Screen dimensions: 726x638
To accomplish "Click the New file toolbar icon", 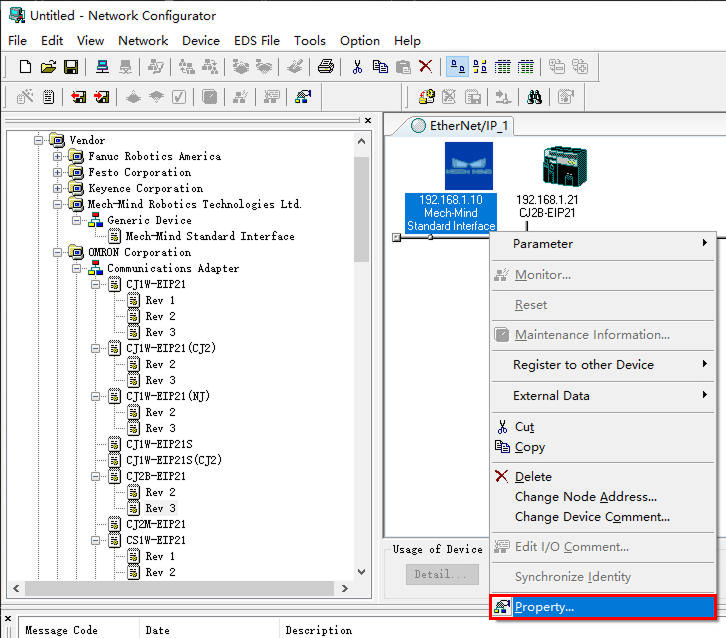I will point(26,67).
